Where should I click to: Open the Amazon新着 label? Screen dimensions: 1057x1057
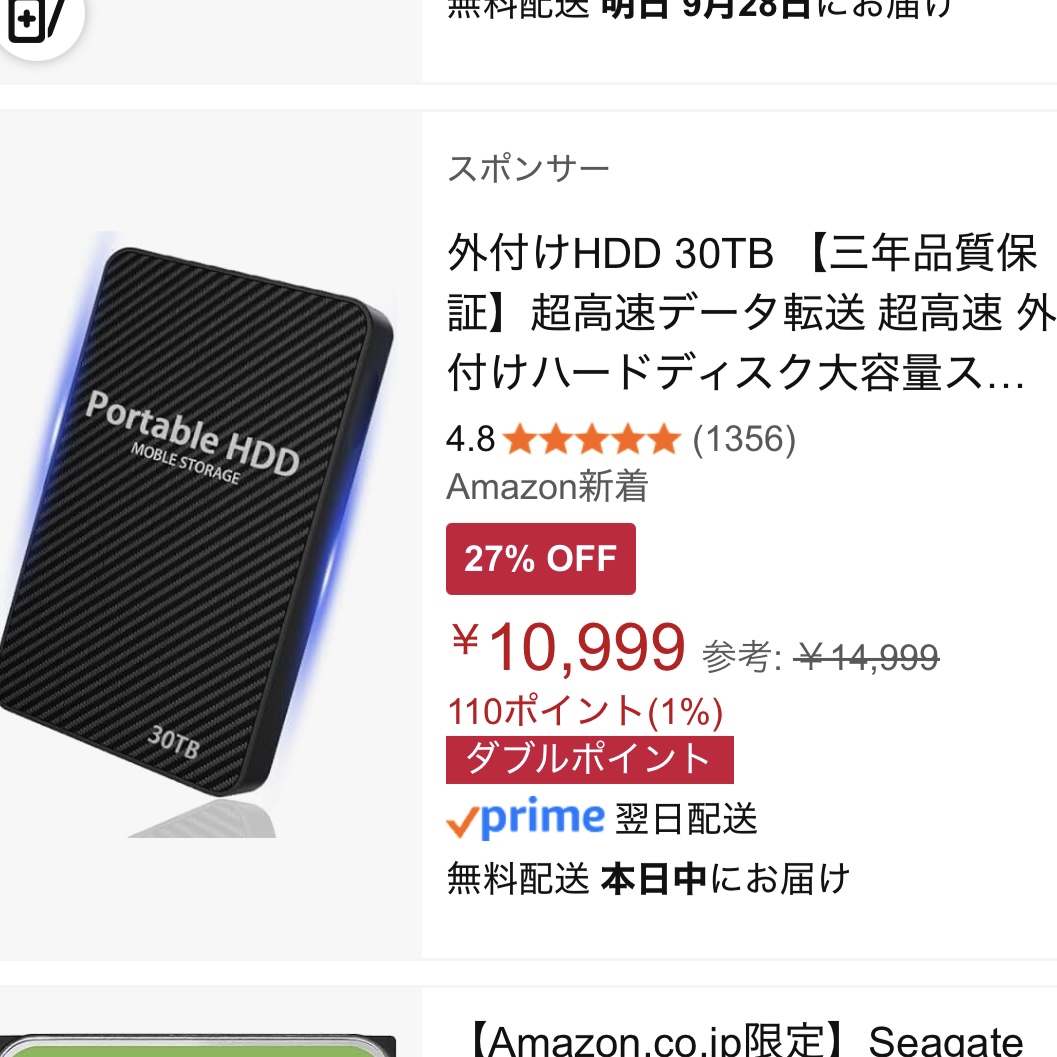(x=547, y=486)
